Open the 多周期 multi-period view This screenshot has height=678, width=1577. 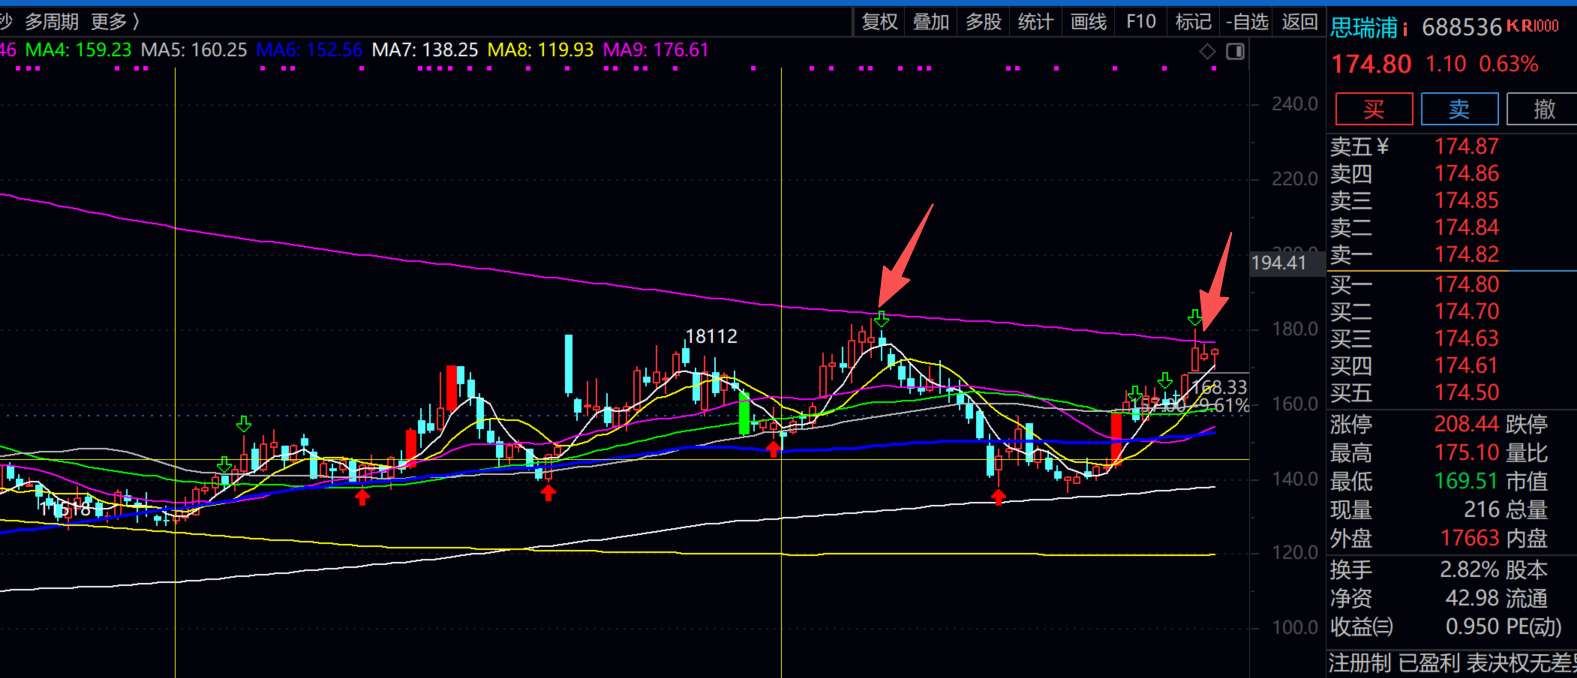pos(52,22)
